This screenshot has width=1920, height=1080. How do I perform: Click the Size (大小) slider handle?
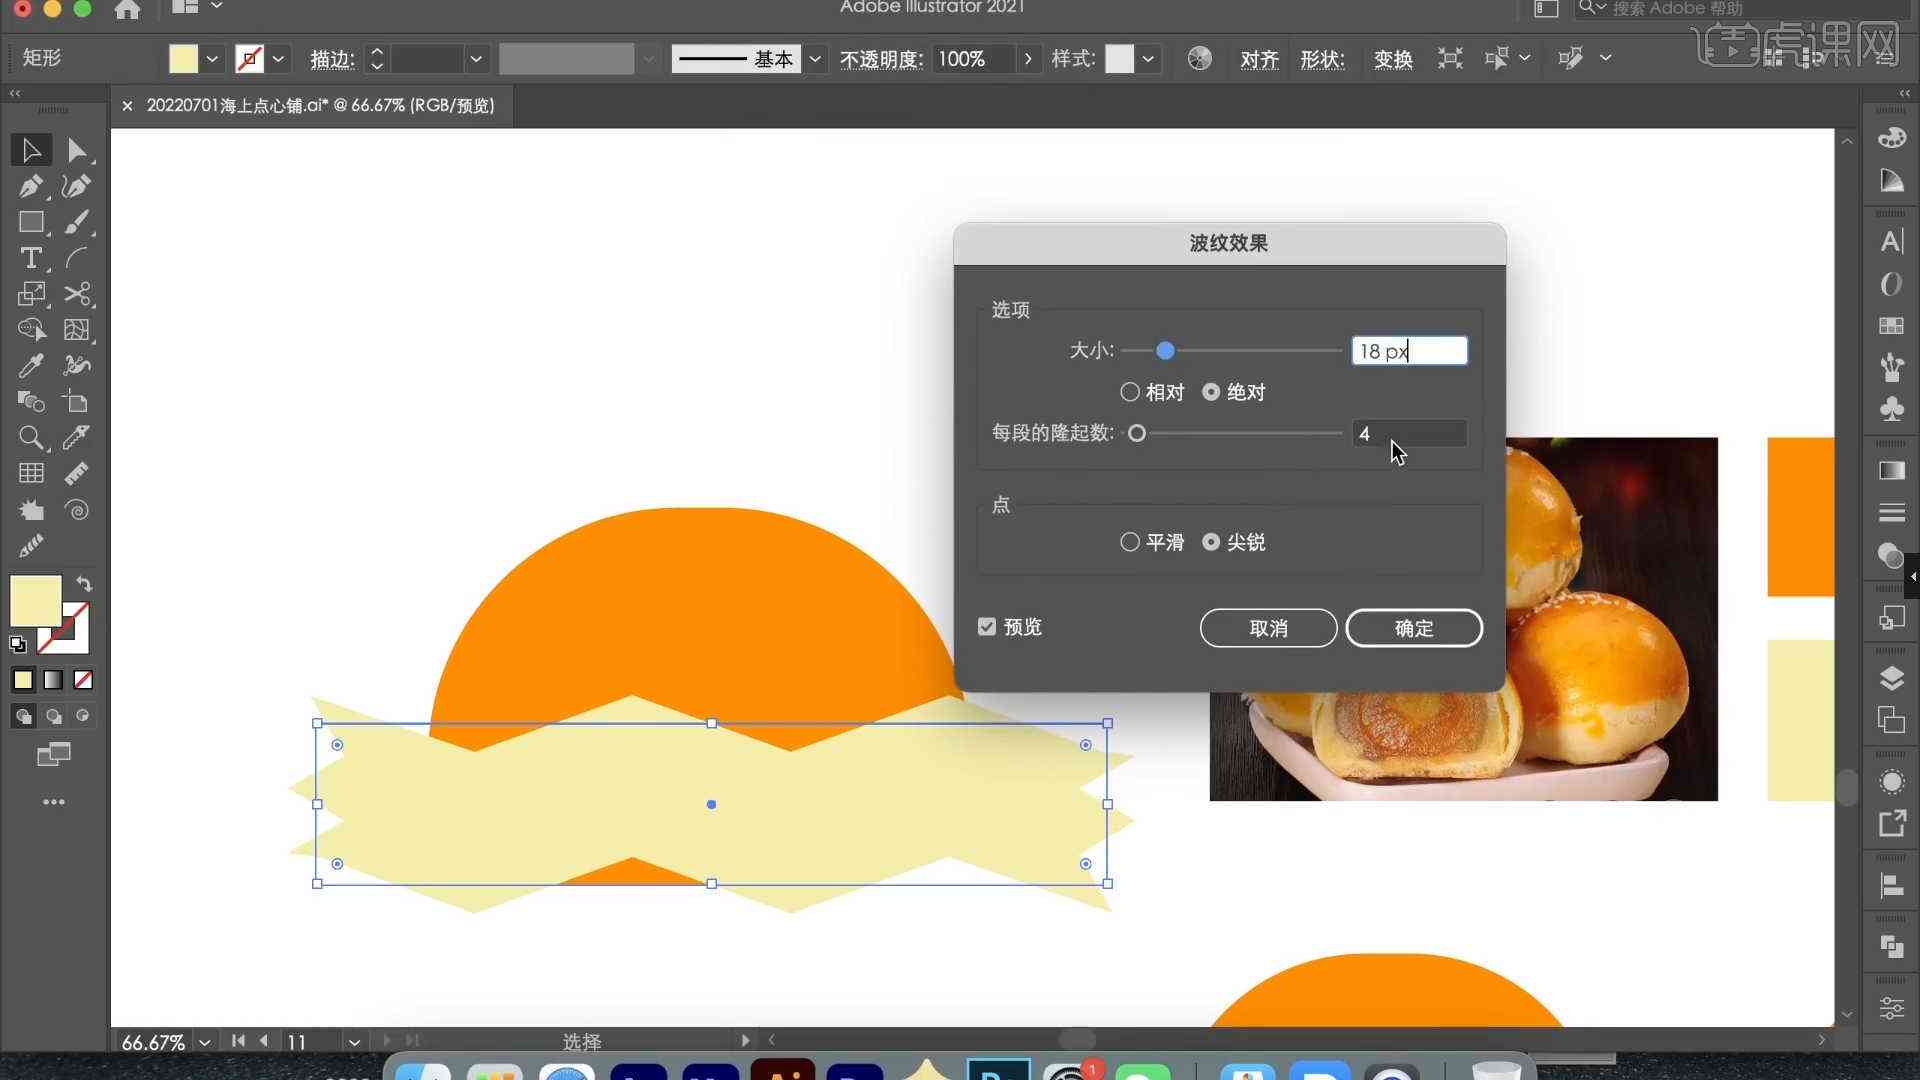1165,351
